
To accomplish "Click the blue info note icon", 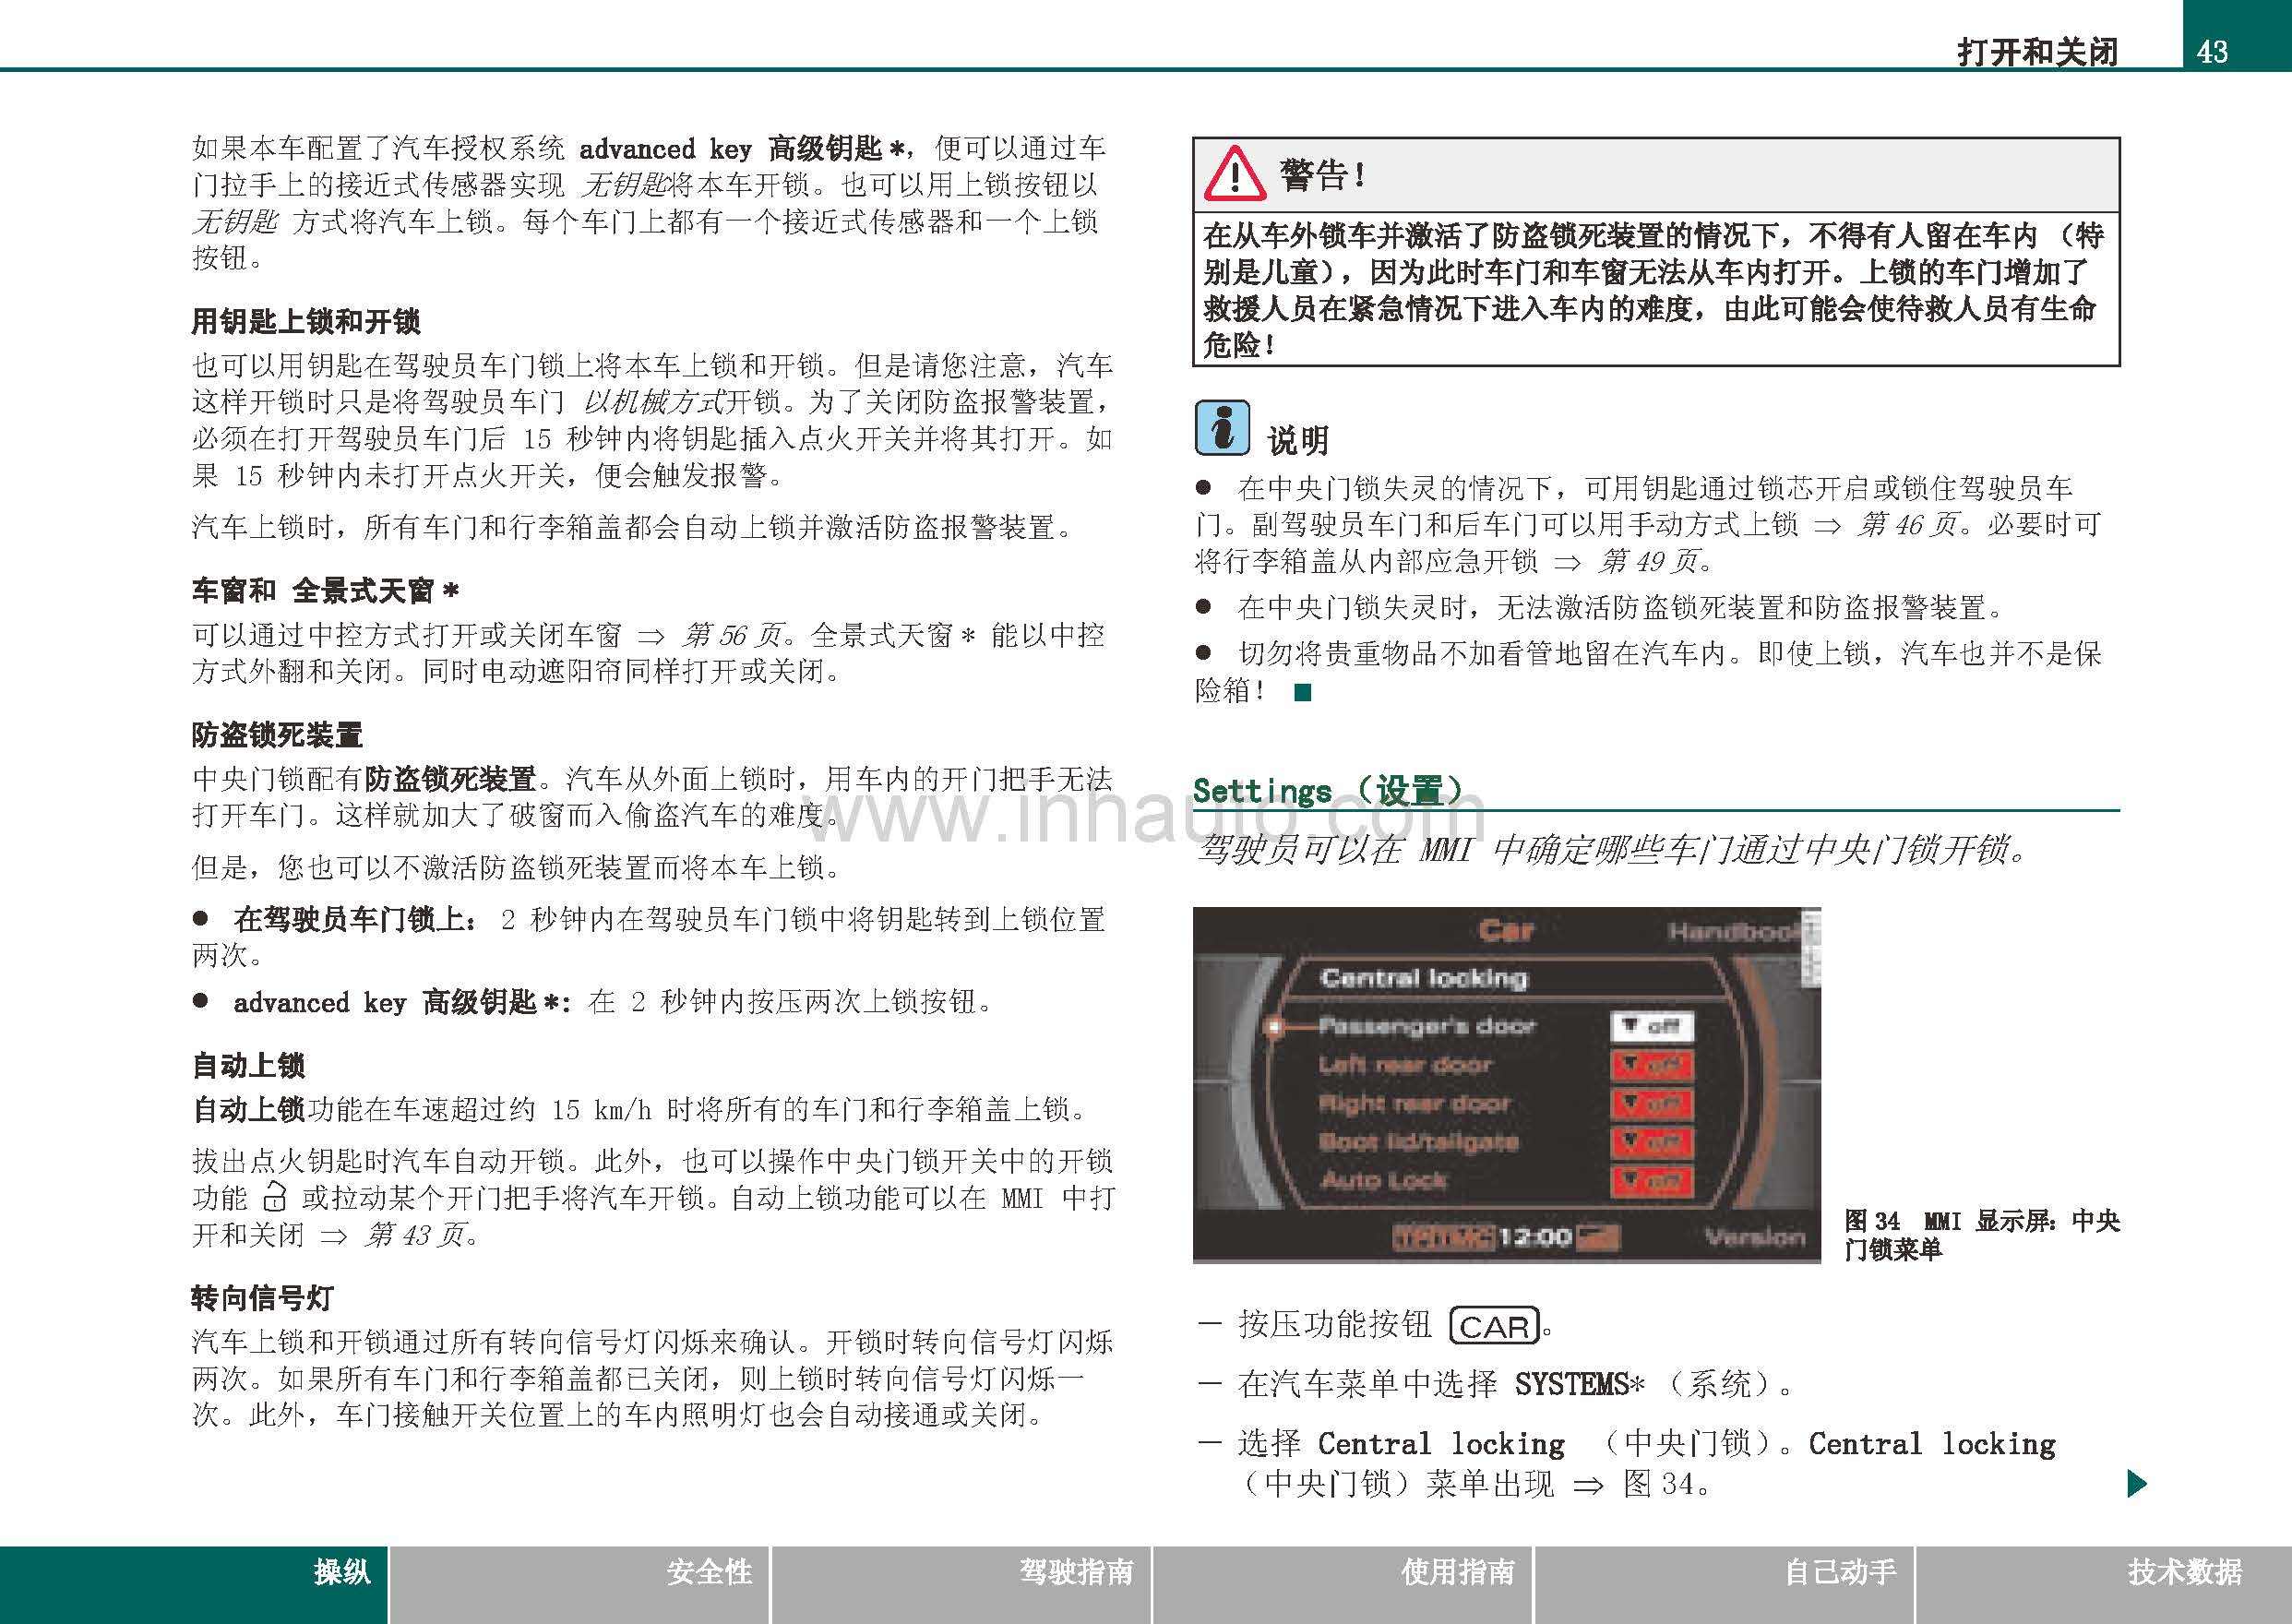I will pyautogui.click(x=1222, y=428).
